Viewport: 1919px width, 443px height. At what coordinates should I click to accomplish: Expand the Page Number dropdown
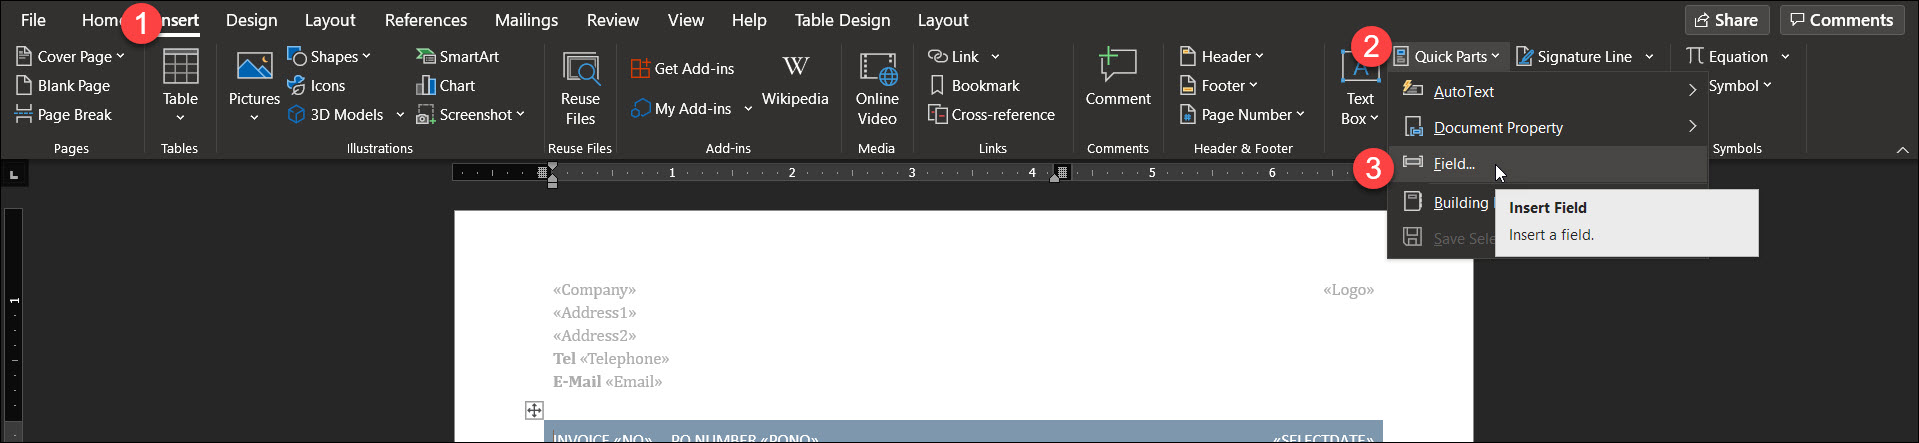coord(1242,115)
